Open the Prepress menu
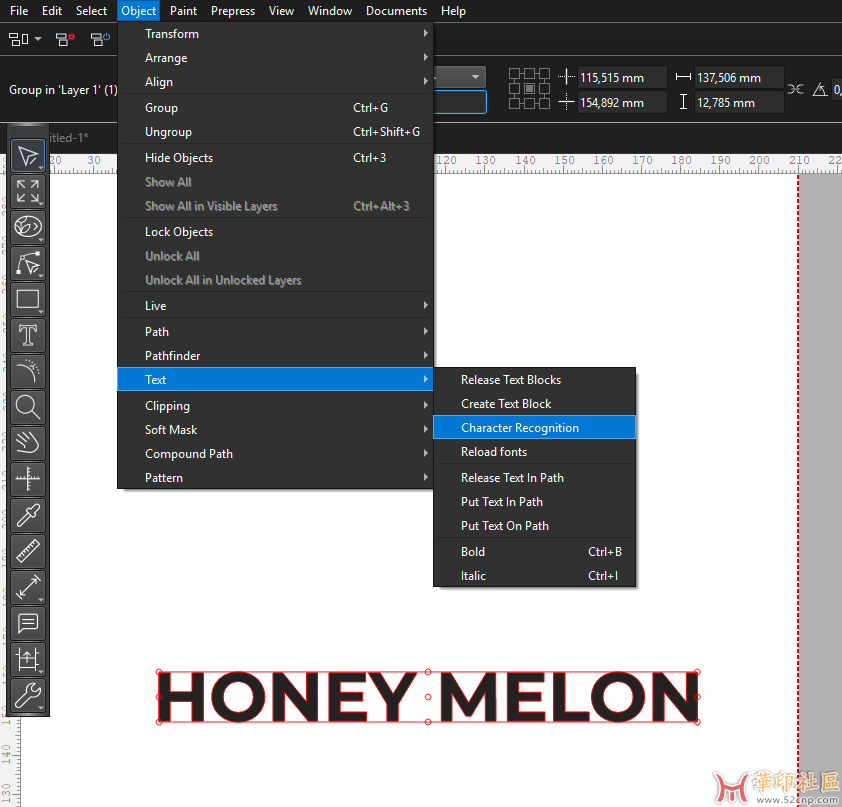Image resolution: width=842 pixels, height=807 pixels. [233, 11]
